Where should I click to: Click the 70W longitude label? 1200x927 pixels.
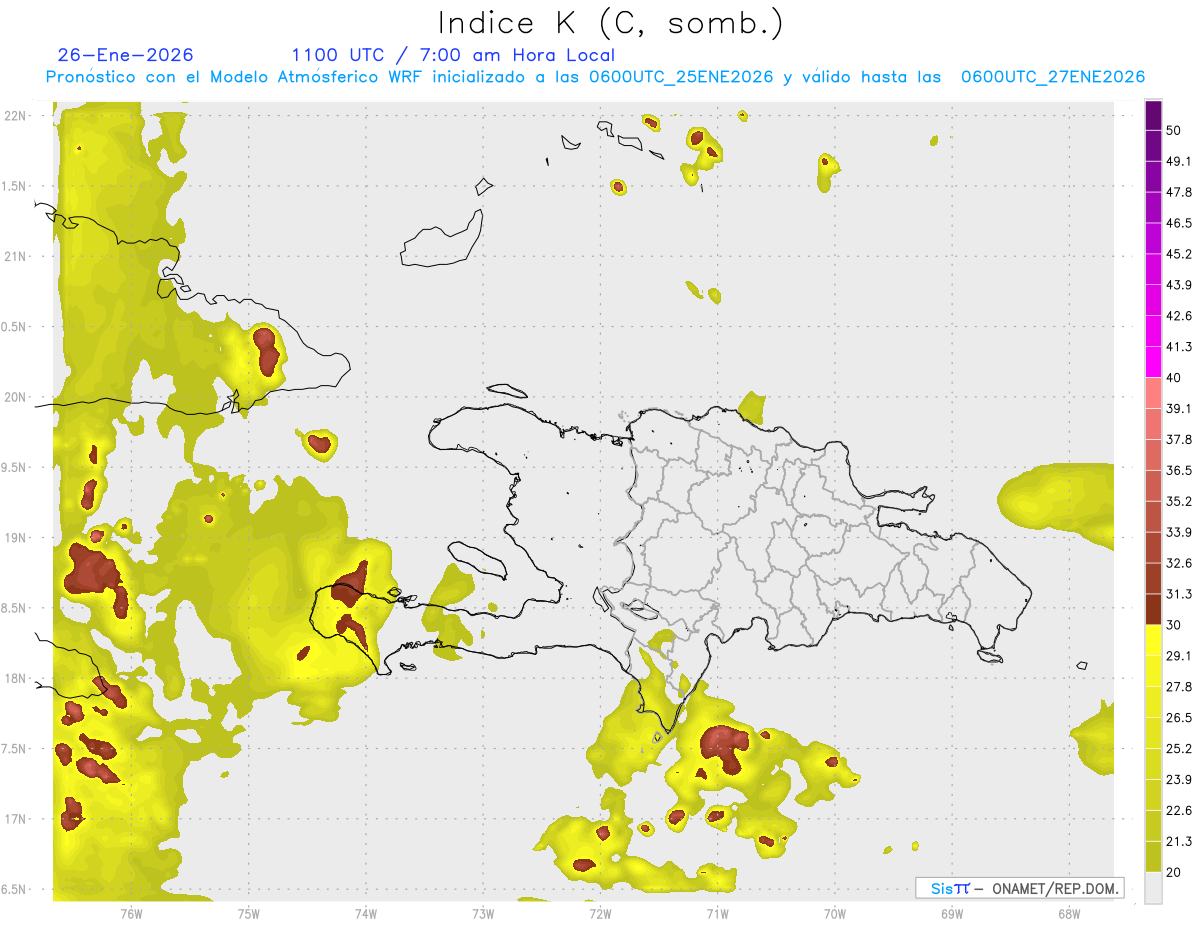[x=835, y=913]
